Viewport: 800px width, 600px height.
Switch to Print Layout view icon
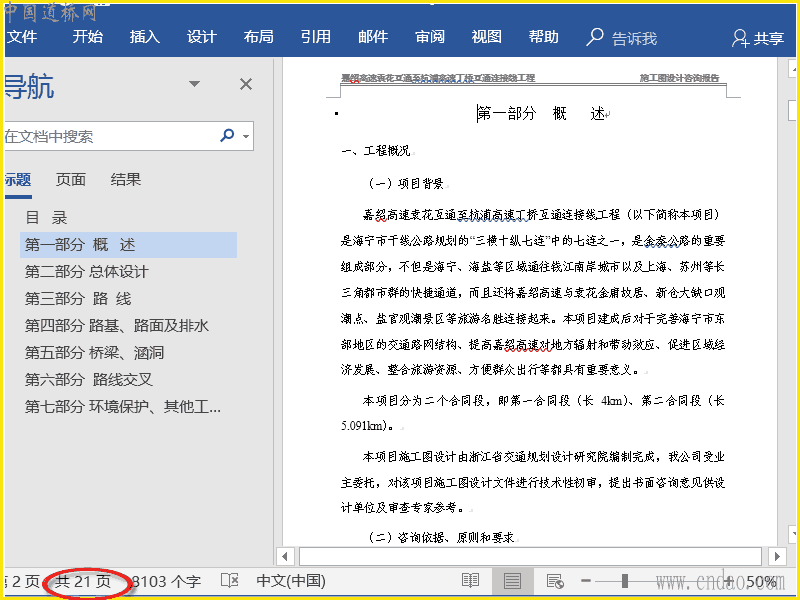pos(512,581)
